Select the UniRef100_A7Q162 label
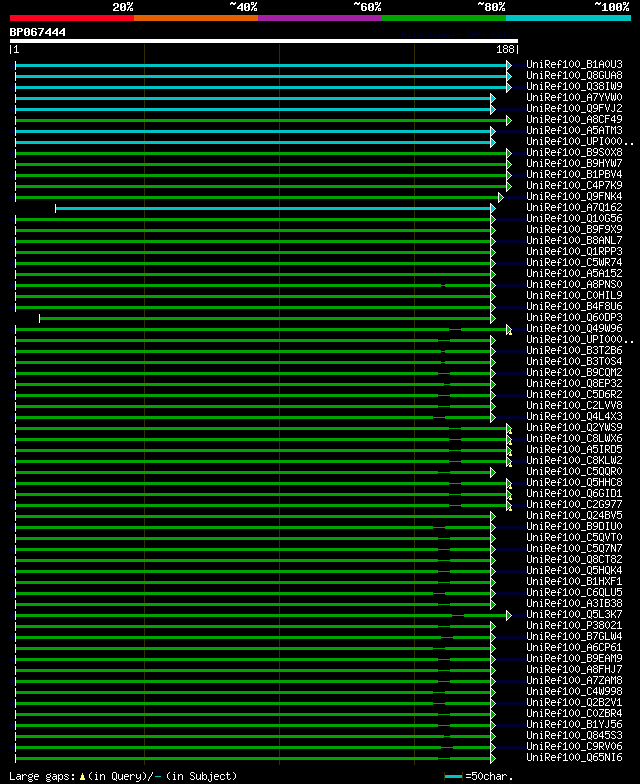 pos(574,208)
